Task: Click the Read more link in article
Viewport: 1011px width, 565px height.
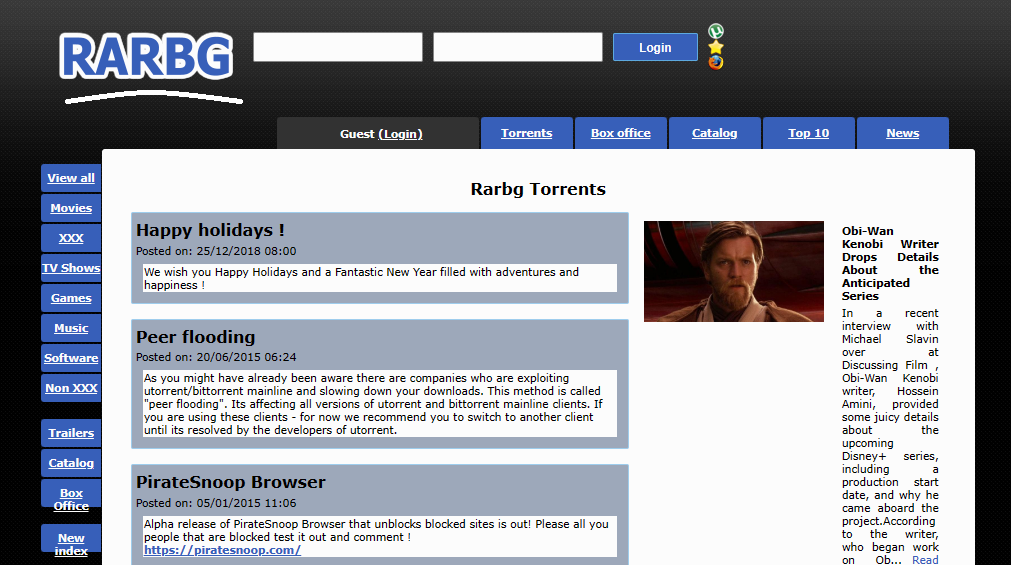Action: point(925,560)
